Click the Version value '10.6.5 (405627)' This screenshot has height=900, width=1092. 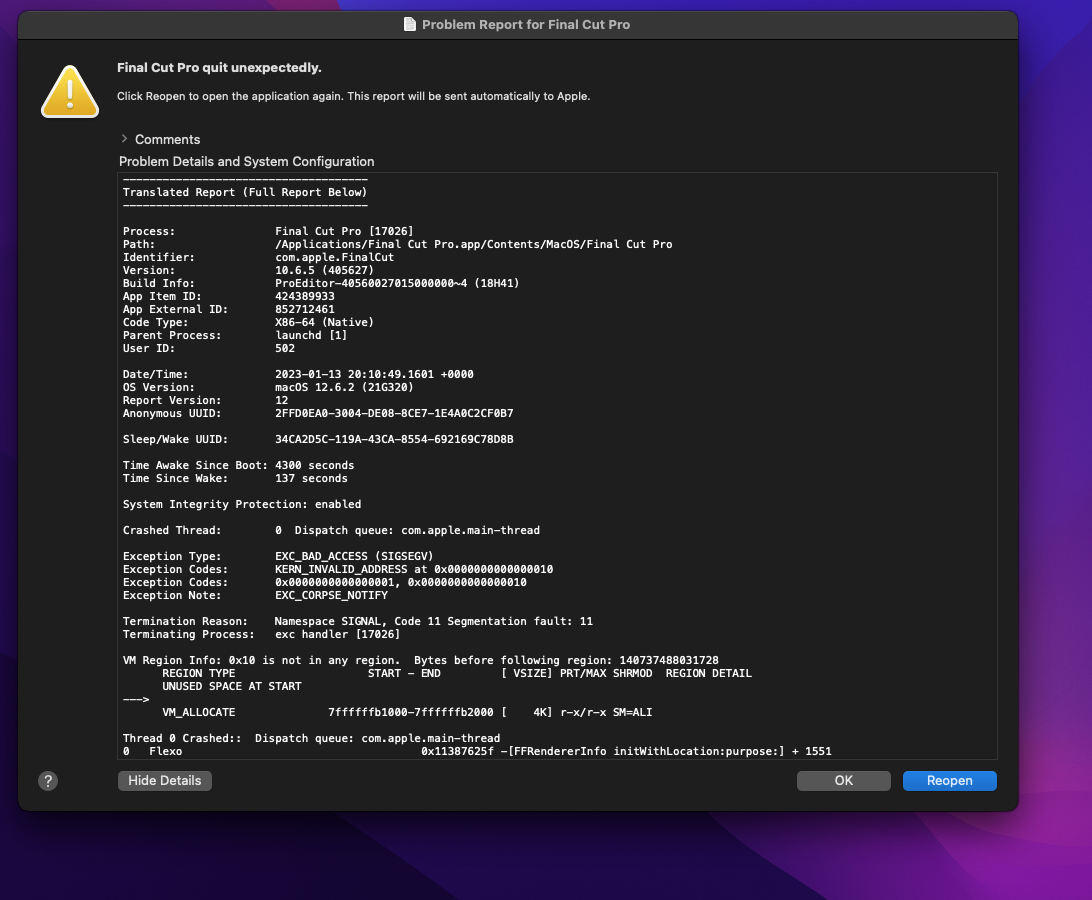coord(325,270)
